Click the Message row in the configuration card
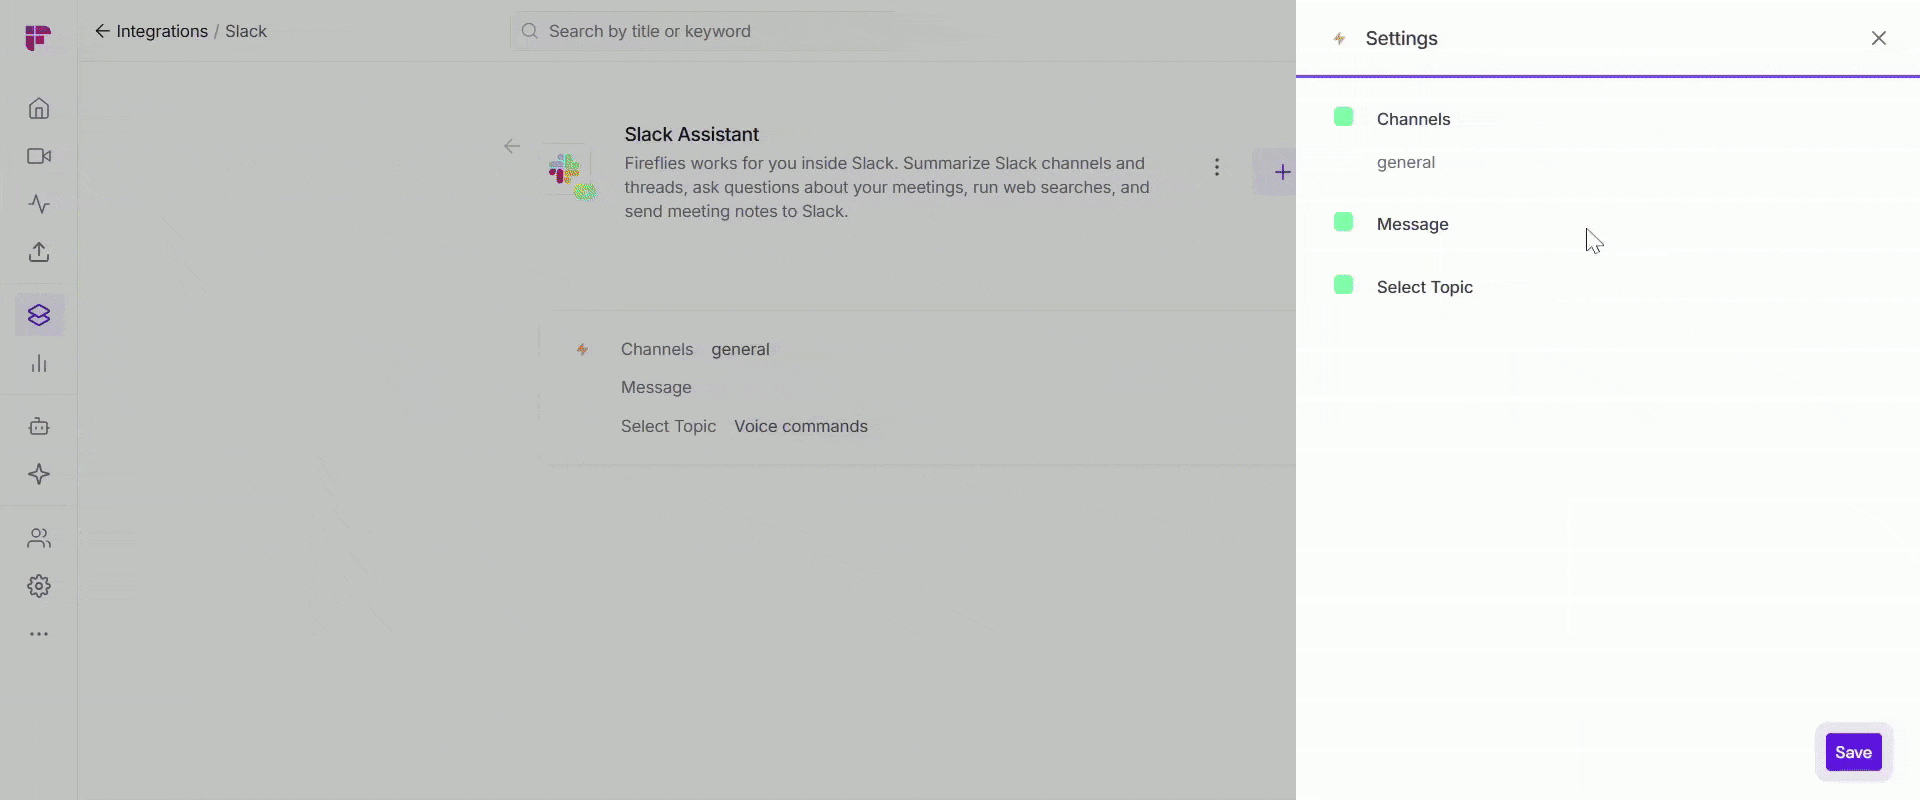The image size is (1920, 800). (656, 387)
